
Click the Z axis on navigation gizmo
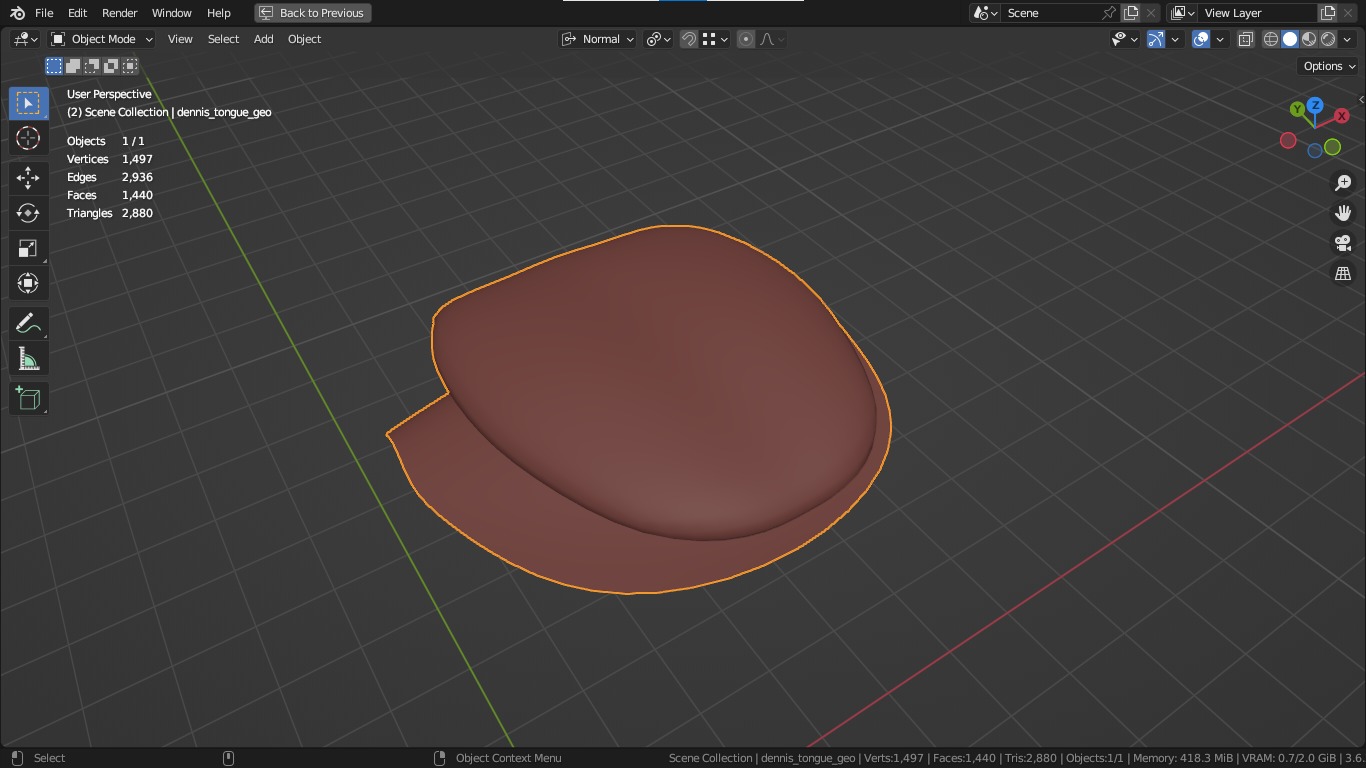click(1315, 105)
